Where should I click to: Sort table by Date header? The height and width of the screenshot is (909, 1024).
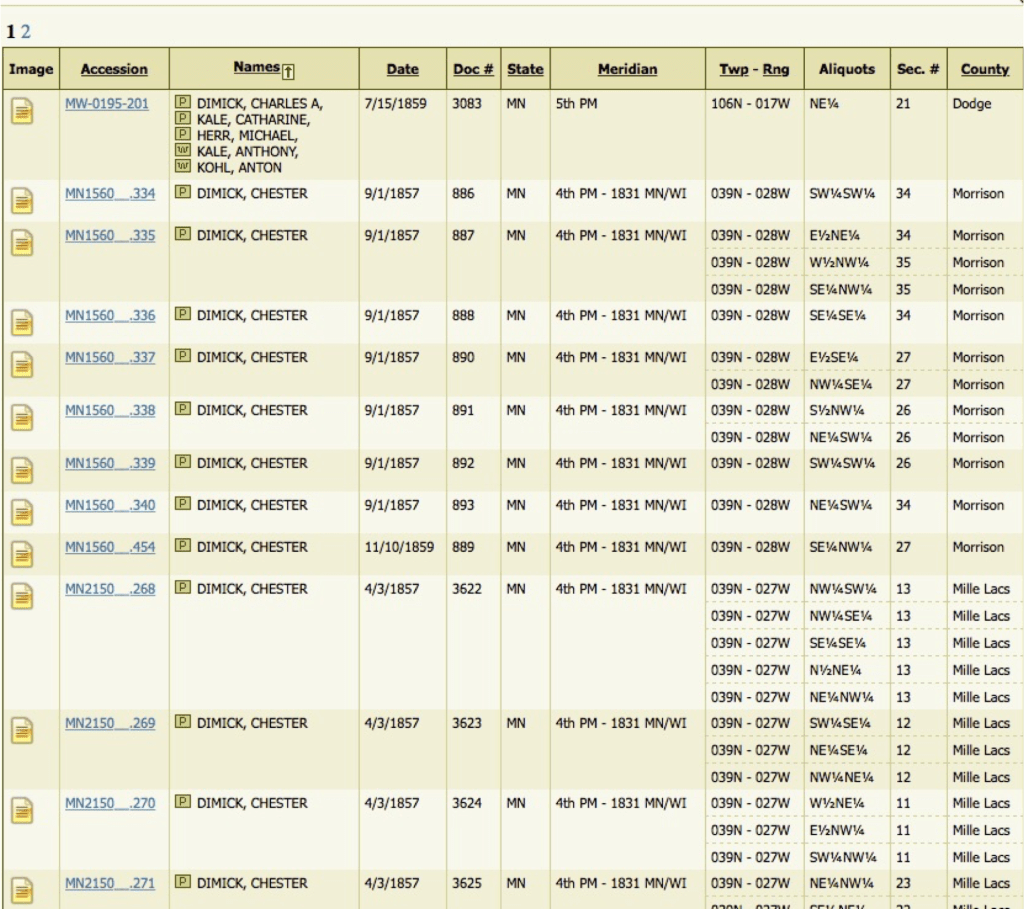[x=402, y=69]
